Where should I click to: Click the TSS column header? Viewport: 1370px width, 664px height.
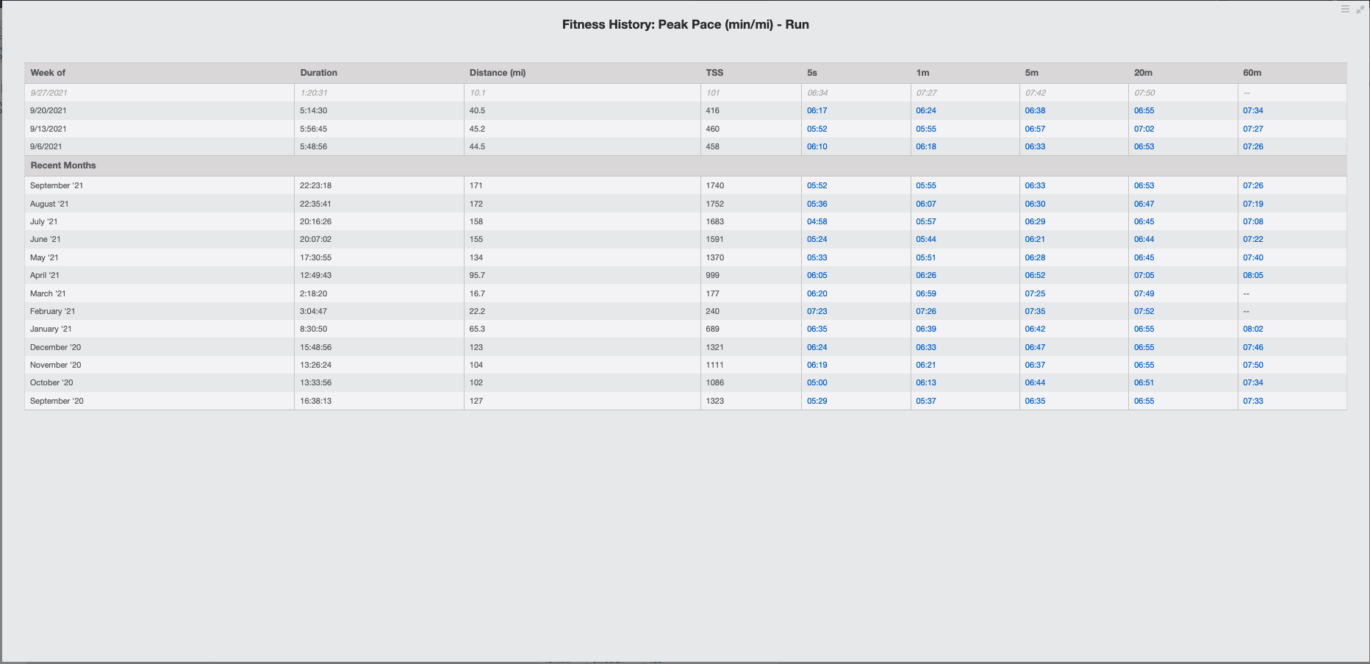tap(715, 73)
